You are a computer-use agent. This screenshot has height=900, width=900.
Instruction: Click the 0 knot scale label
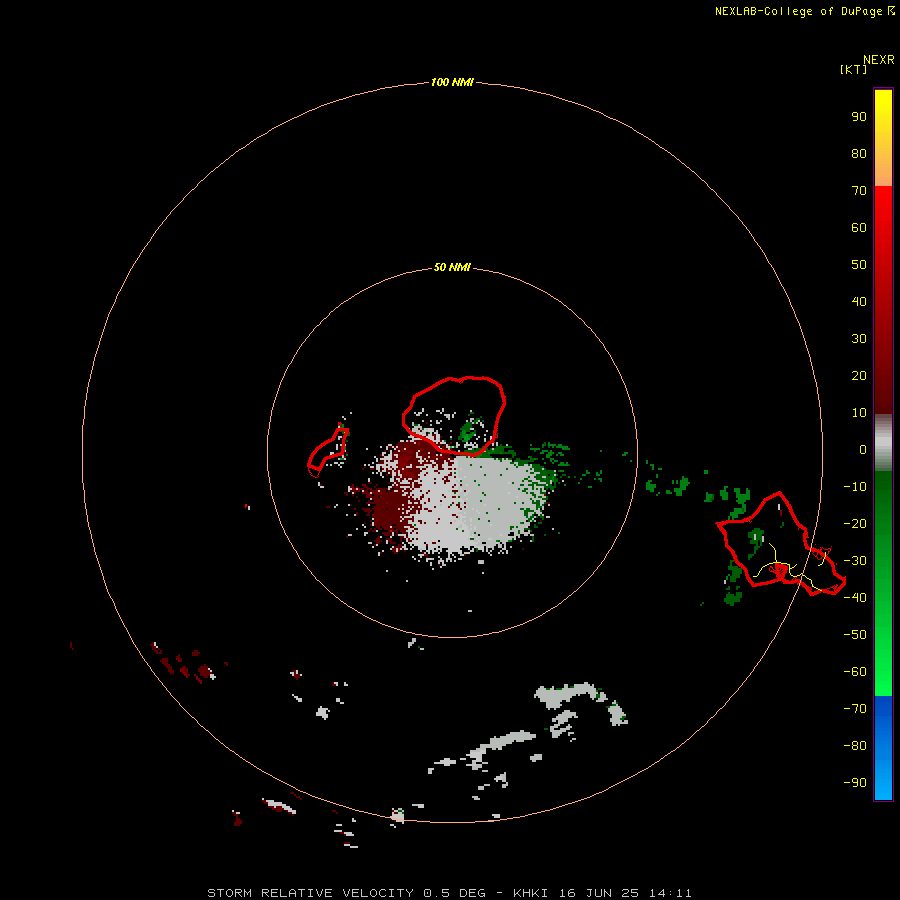(x=863, y=449)
